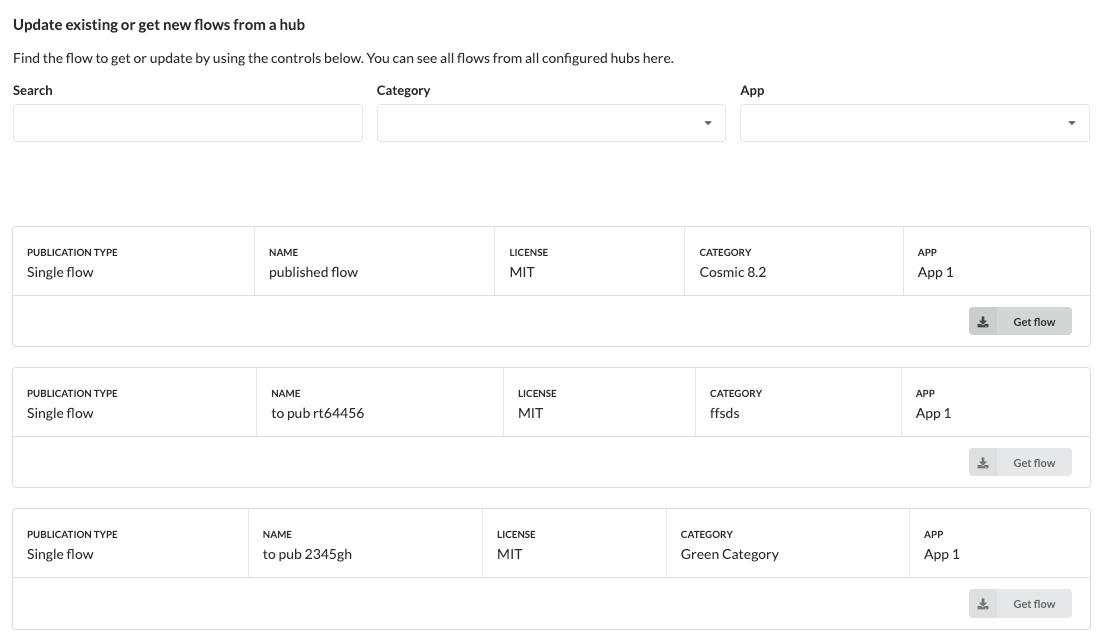1105x641 pixels.
Task: Focus the Search input field
Action: (187, 123)
